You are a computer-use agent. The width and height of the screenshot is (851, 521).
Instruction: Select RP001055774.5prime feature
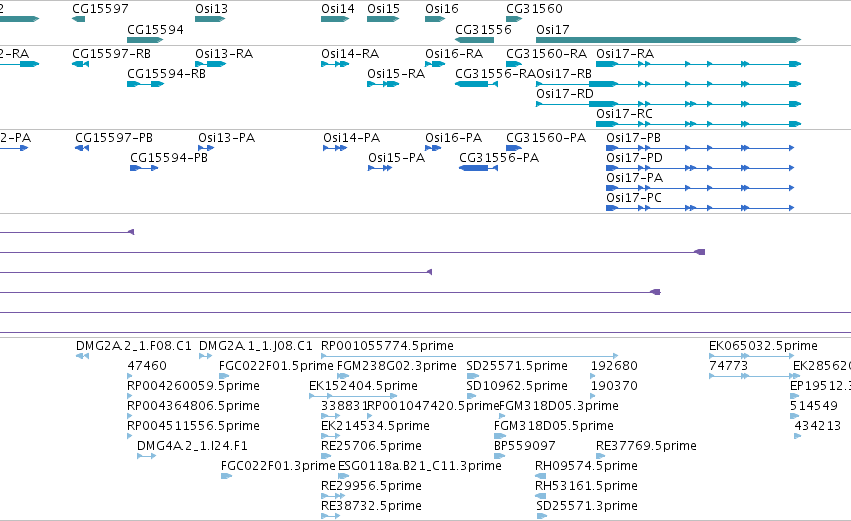[387, 346]
